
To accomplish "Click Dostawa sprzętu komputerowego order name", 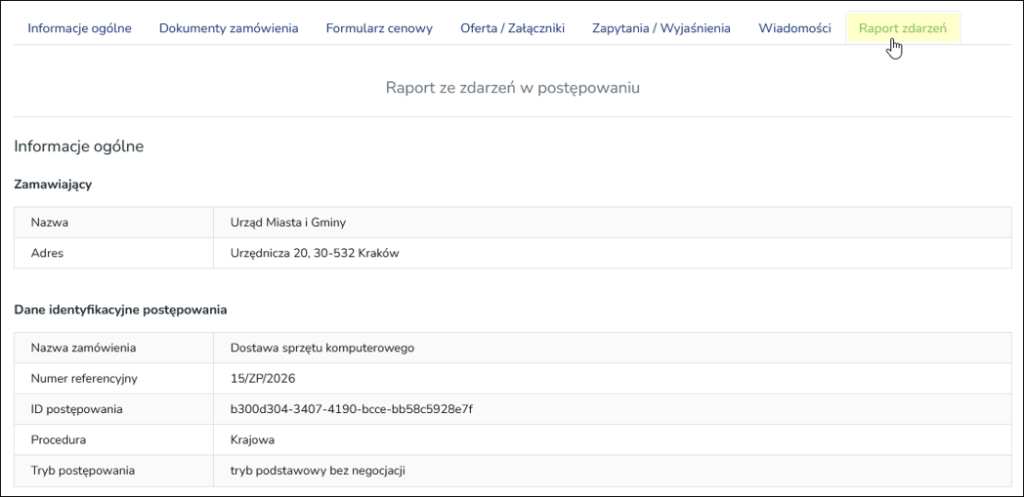I will [322, 348].
